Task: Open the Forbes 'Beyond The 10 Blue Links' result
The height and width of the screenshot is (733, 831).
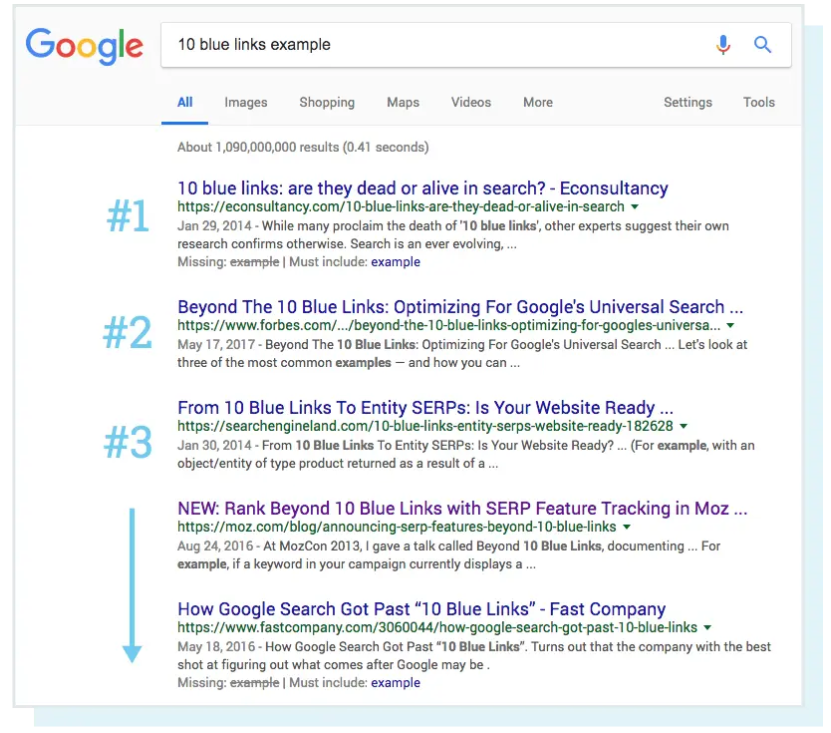Action: 460,307
